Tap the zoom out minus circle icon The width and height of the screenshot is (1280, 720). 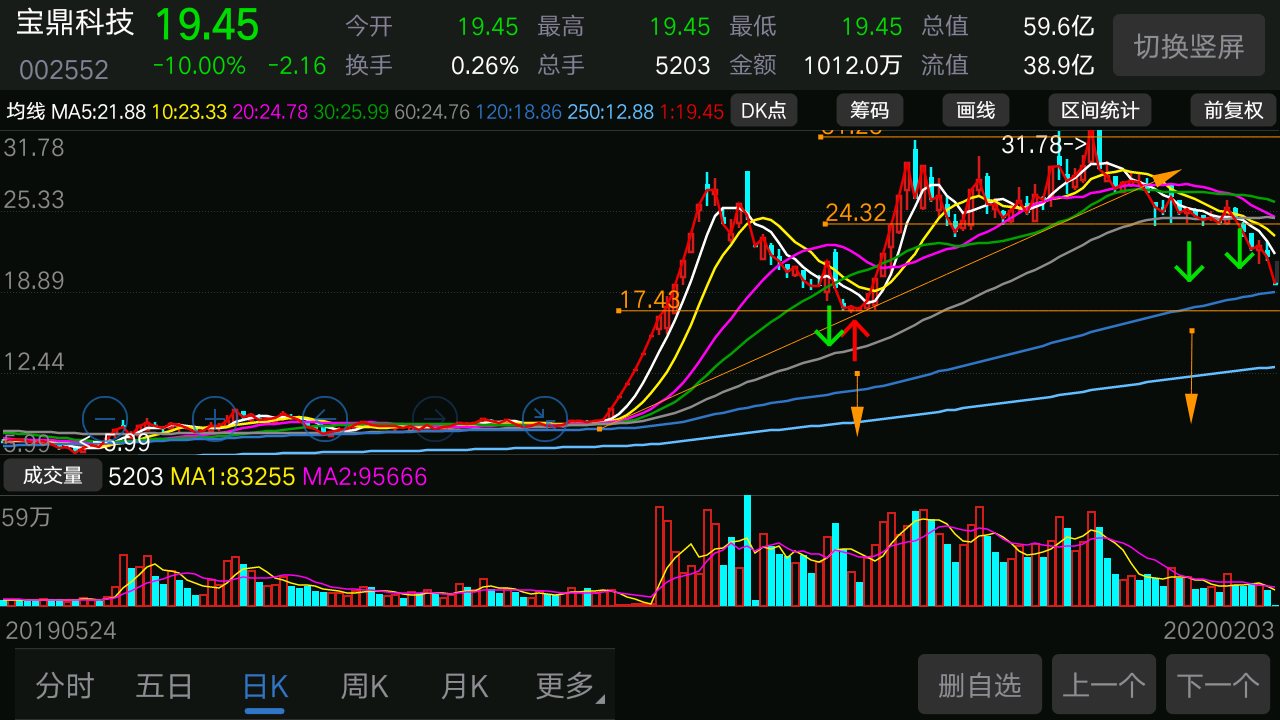click(104, 419)
